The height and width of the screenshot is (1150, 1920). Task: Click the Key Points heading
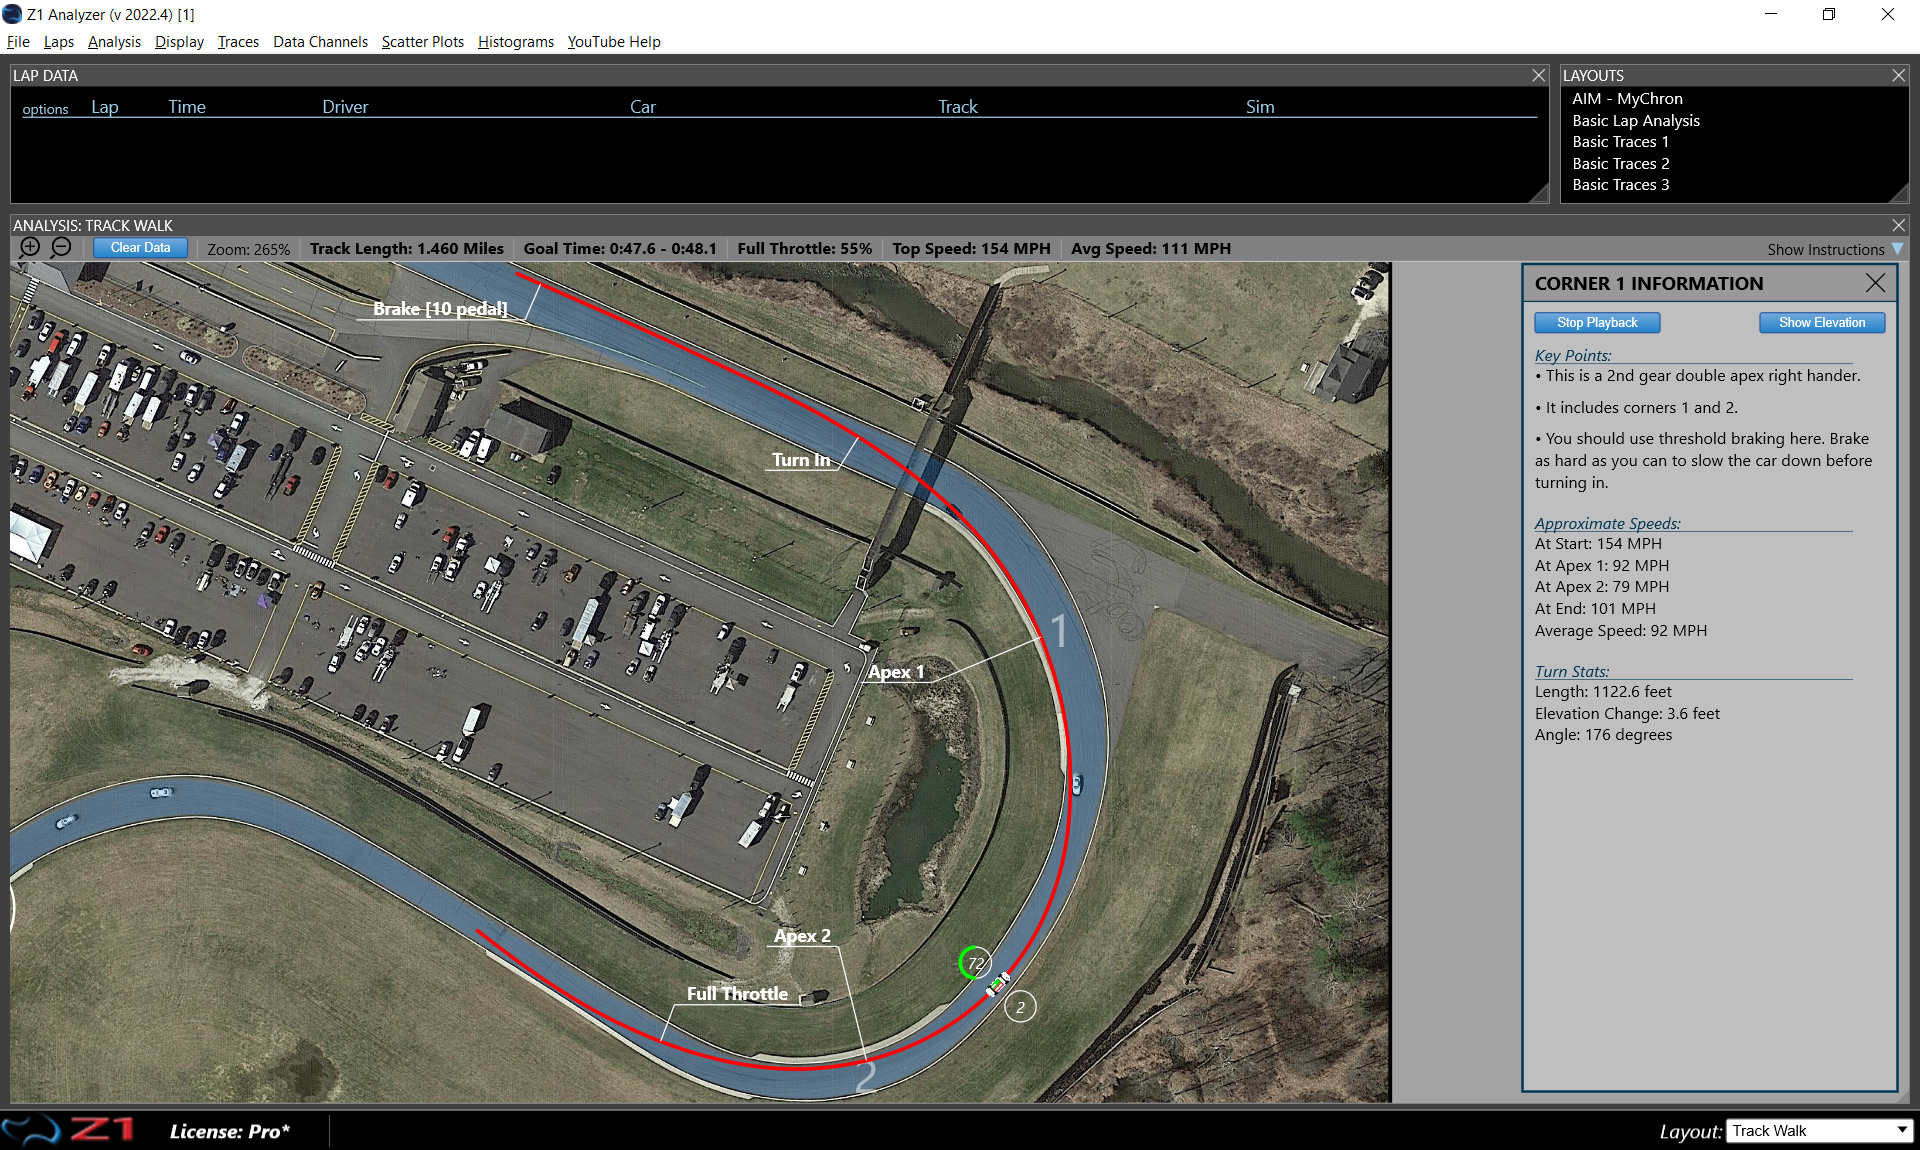[1573, 356]
